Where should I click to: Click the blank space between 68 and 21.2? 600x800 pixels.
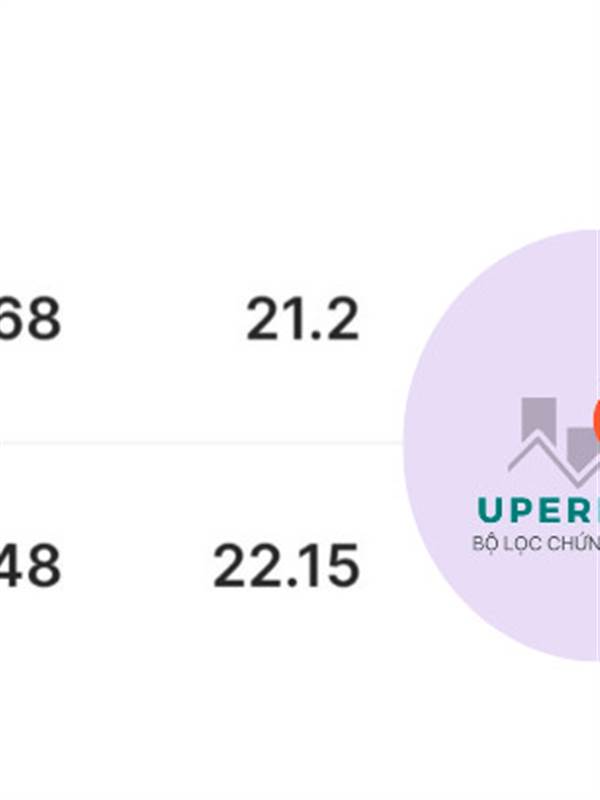click(153, 320)
